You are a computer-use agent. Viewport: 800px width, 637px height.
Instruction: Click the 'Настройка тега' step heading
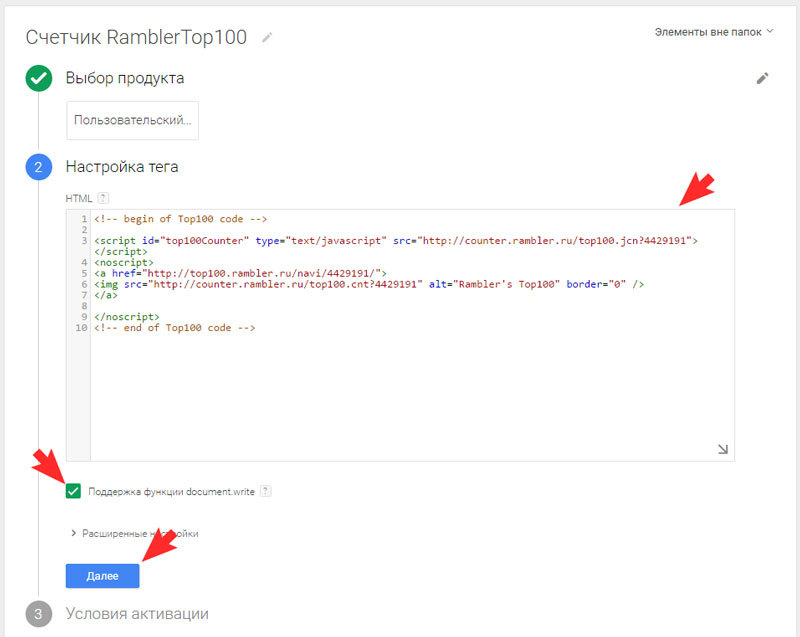[122, 167]
